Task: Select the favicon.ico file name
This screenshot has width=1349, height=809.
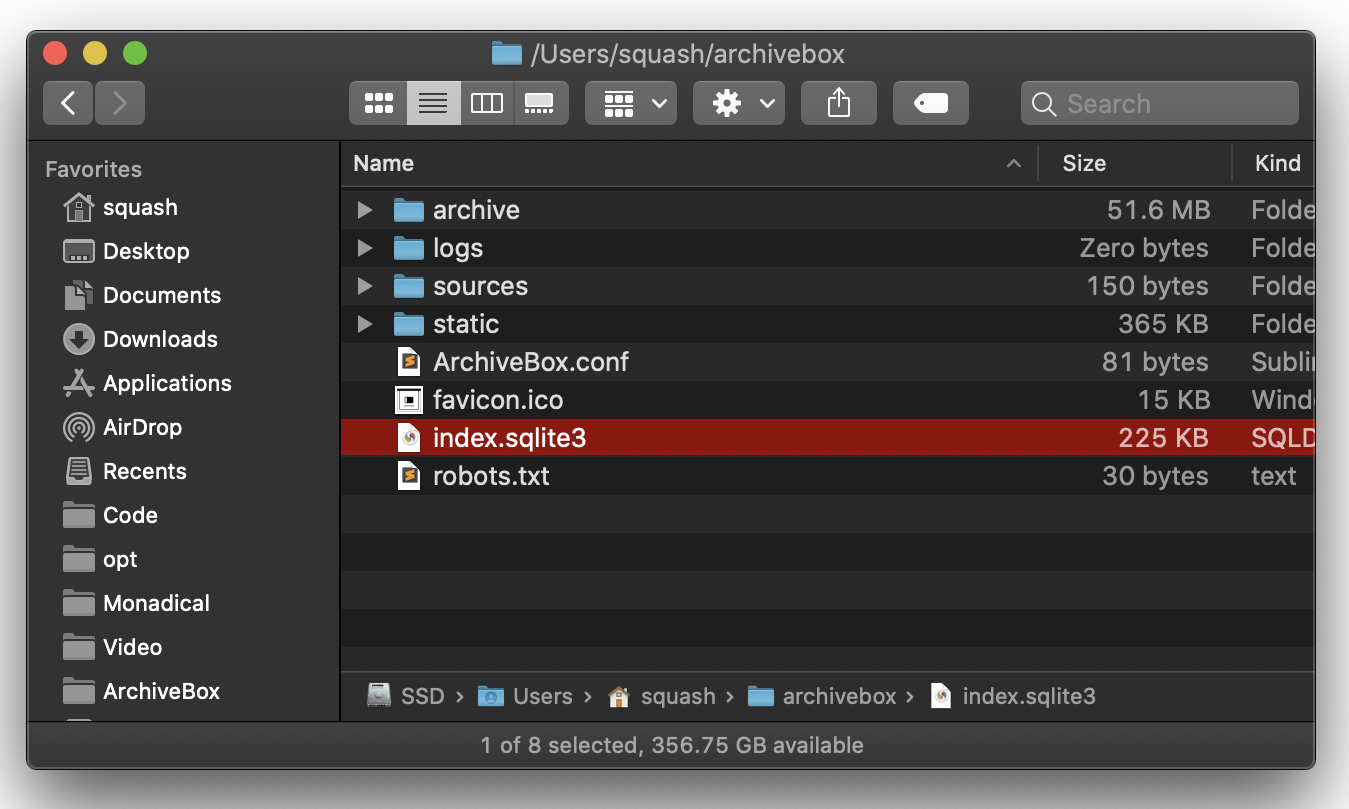Action: (x=498, y=400)
